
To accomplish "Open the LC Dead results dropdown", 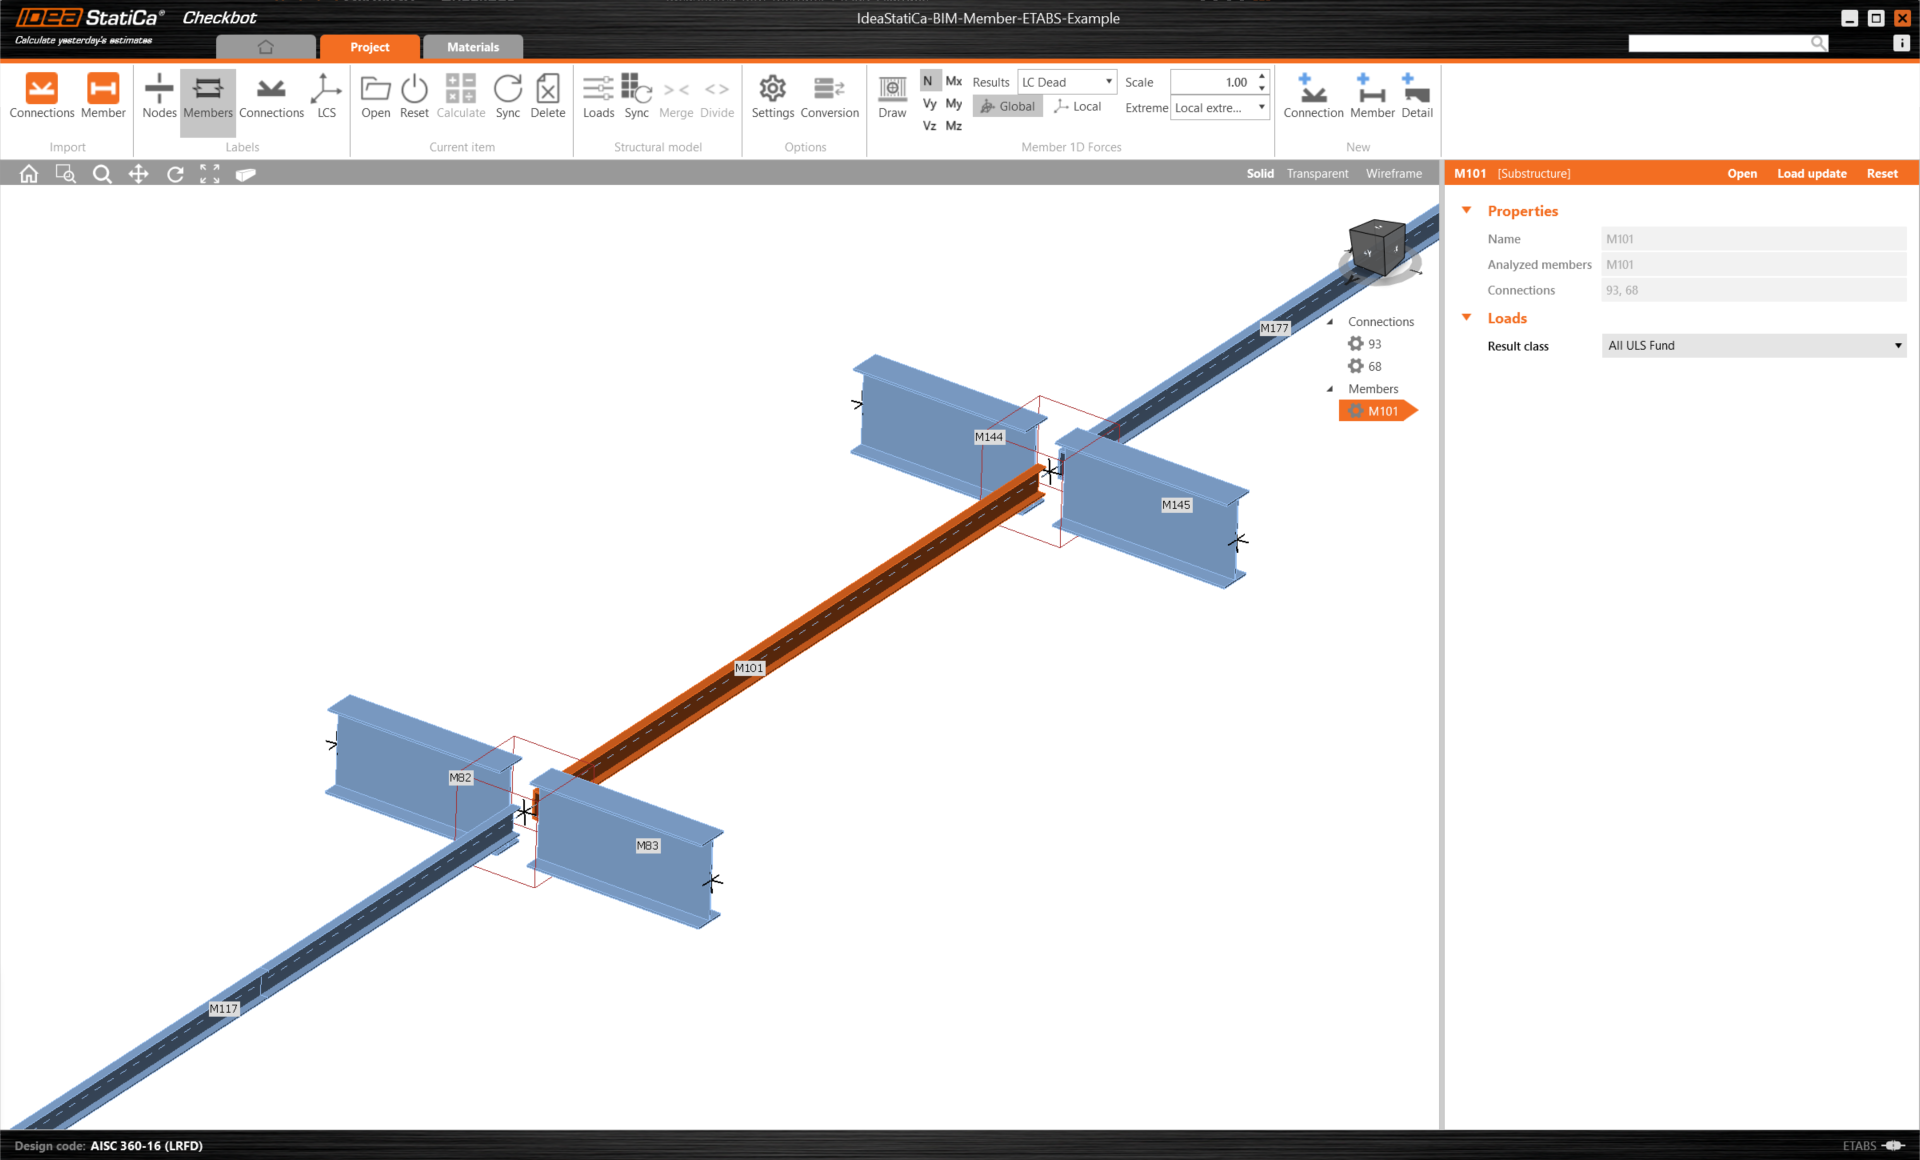I will [x=1066, y=82].
